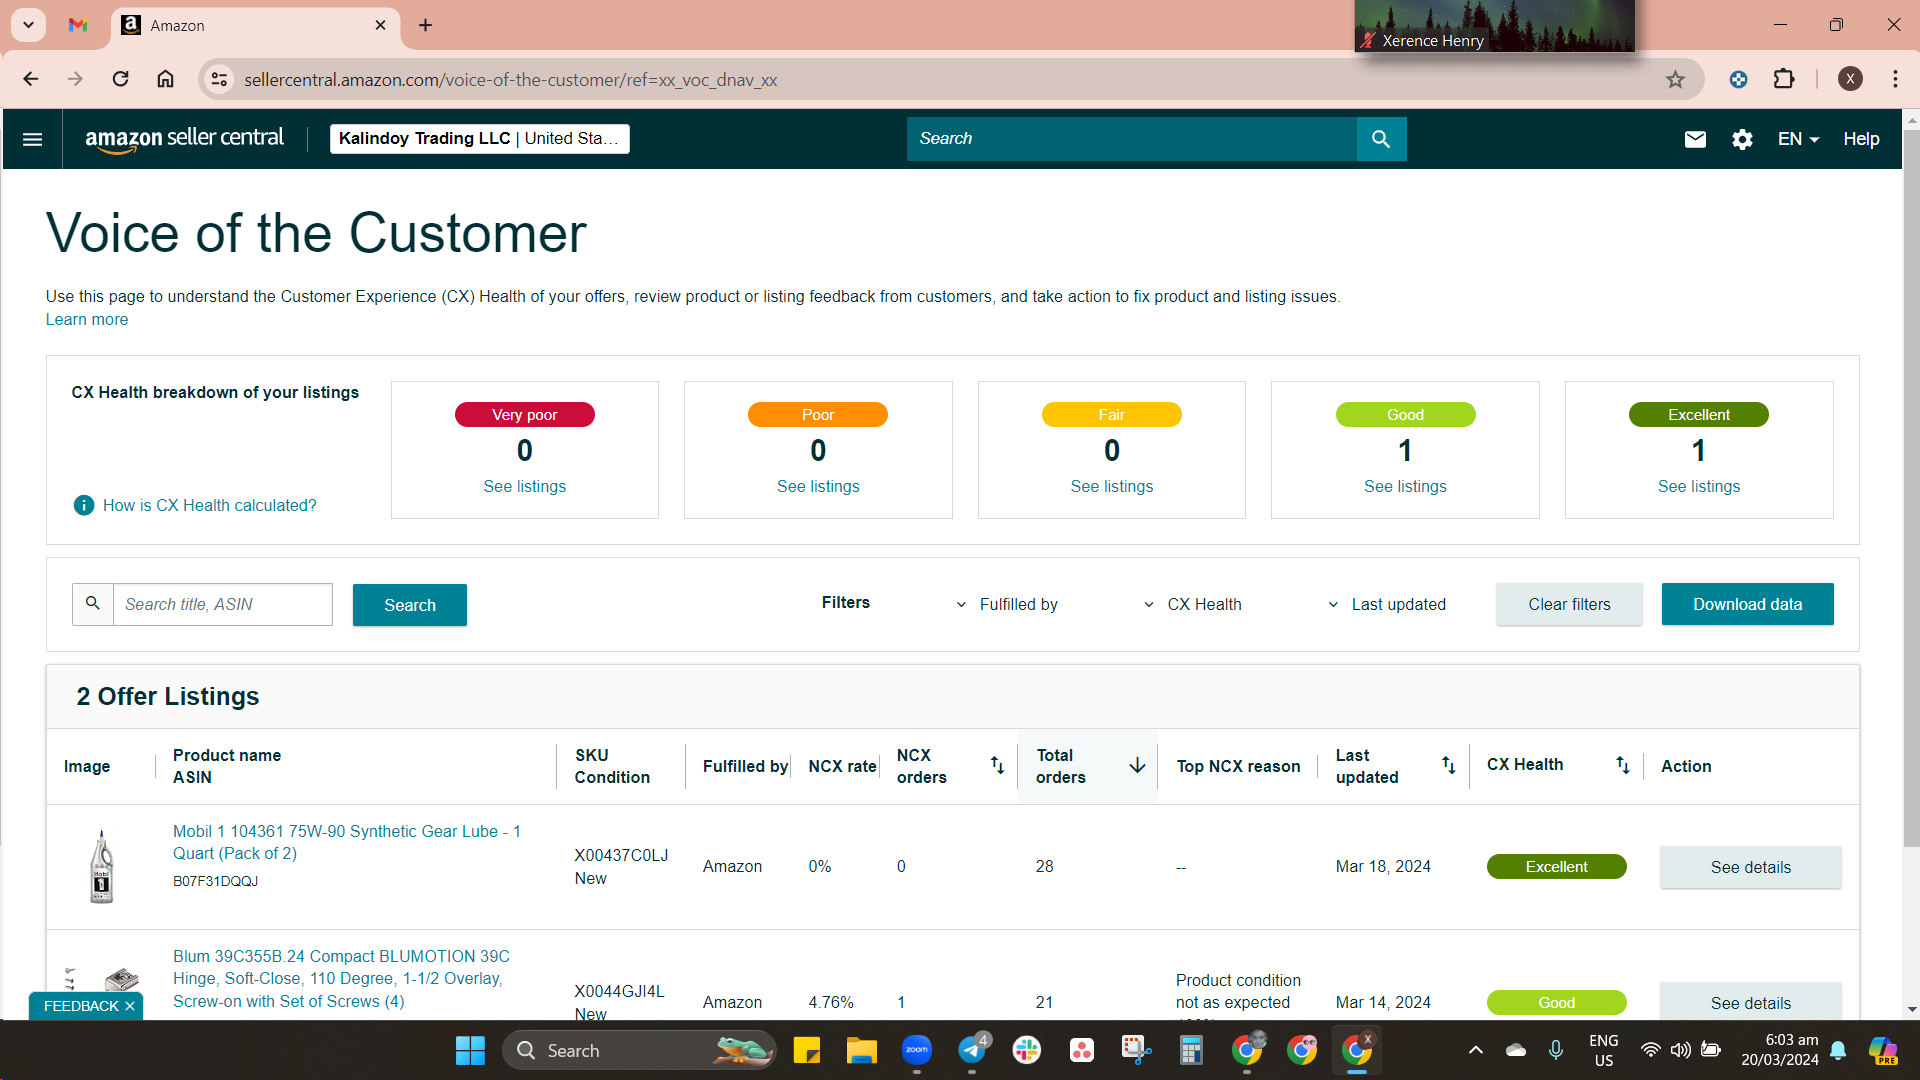1920x1080 pixels.
Task: Open the Mobil 1 Synthetic Gear Lube product link
Action: [x=347, y=842]
